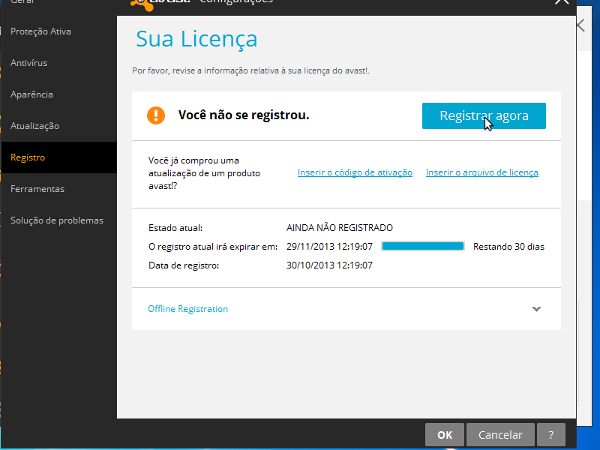Image resolution: width=600 pixels, height=450 pixels.
Task: Click the Restando 30 dias text
Action: tap(509, 247)
